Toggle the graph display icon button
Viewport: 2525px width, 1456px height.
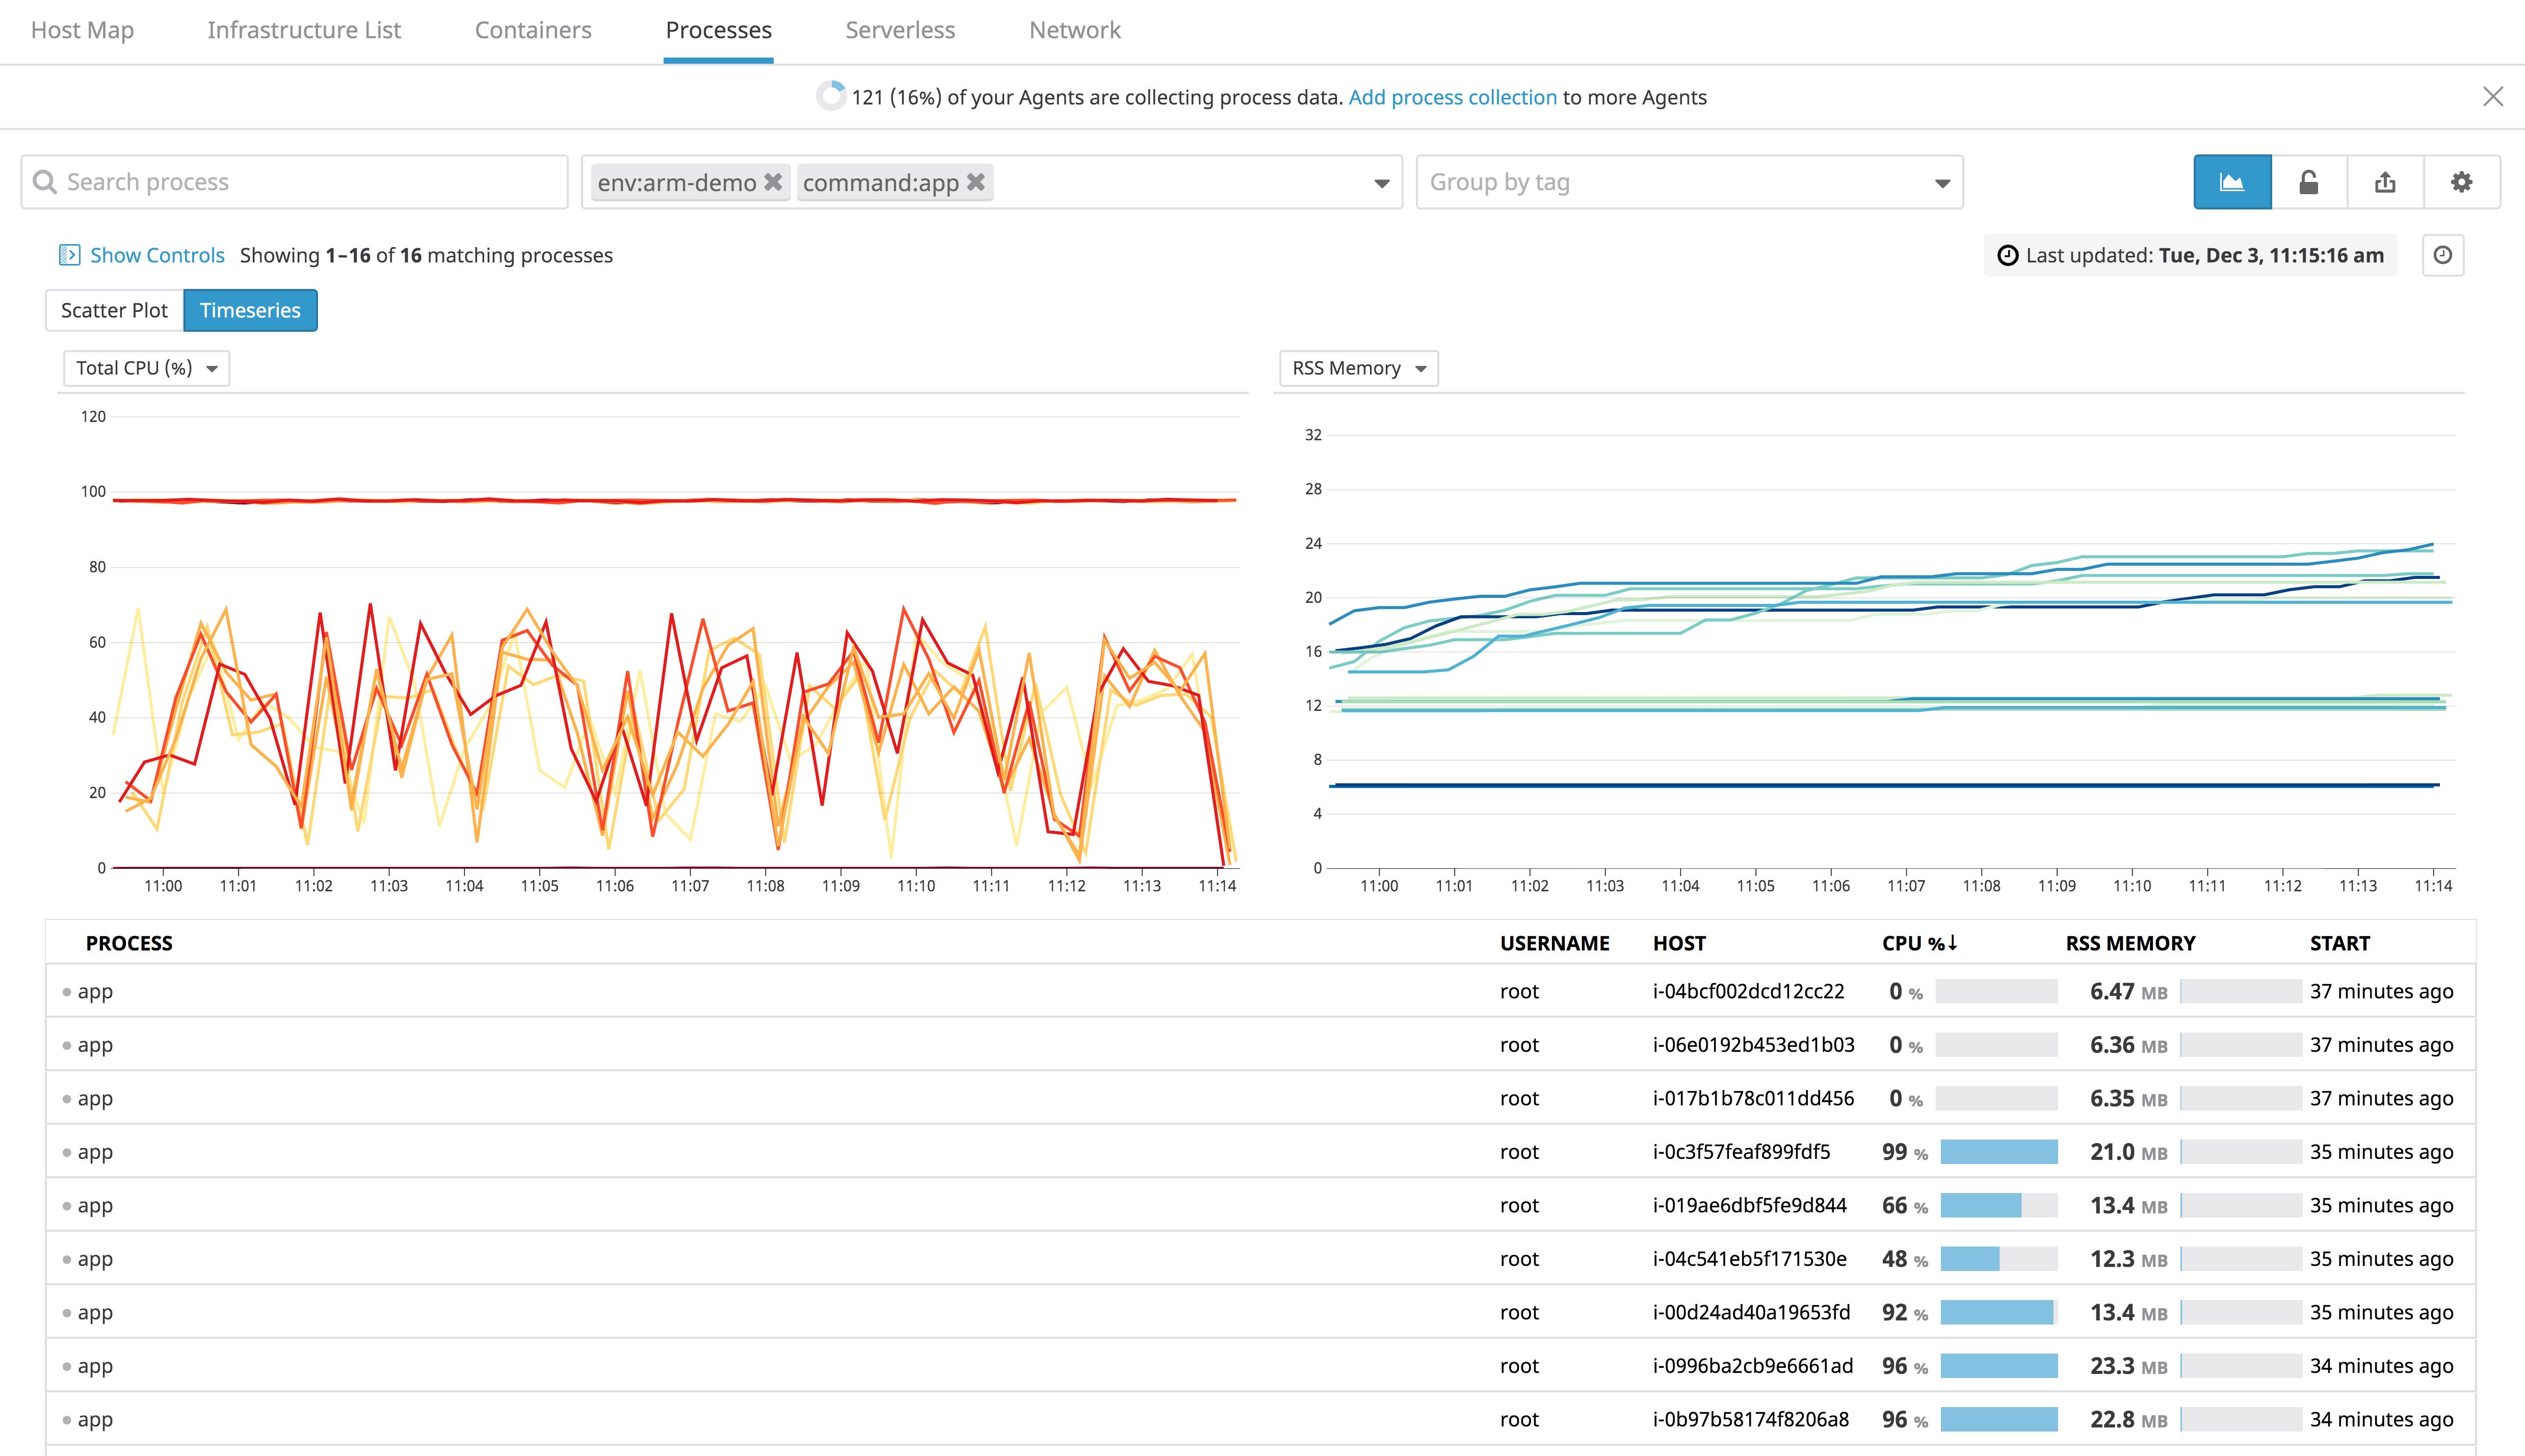2231,182
